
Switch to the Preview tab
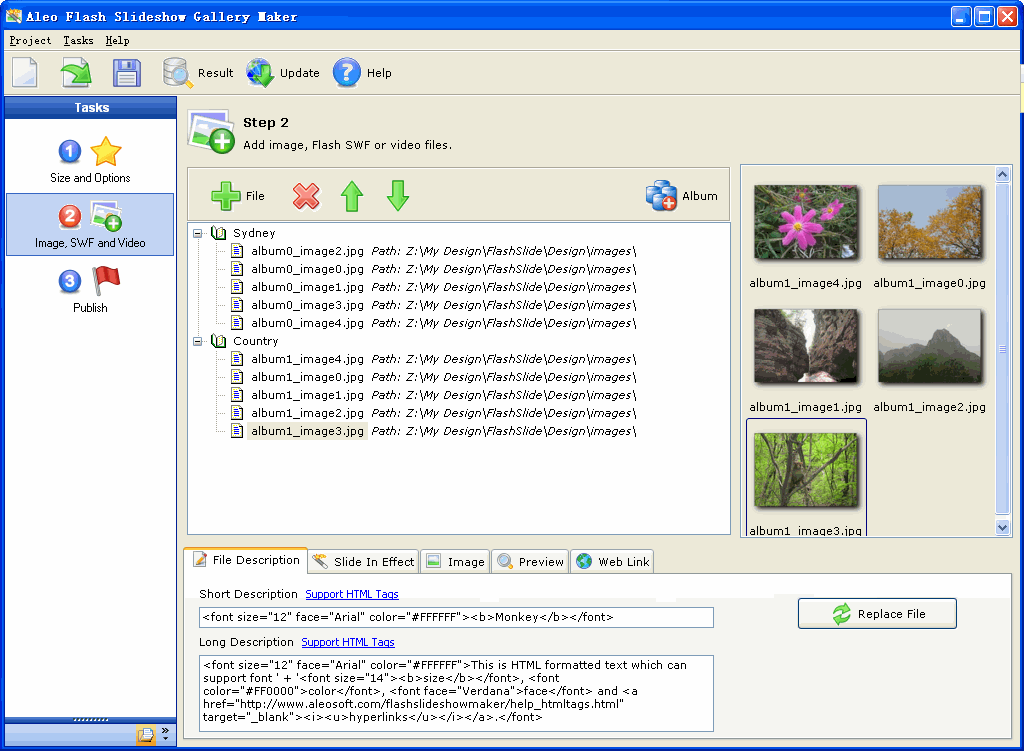(x=530, y=562)
